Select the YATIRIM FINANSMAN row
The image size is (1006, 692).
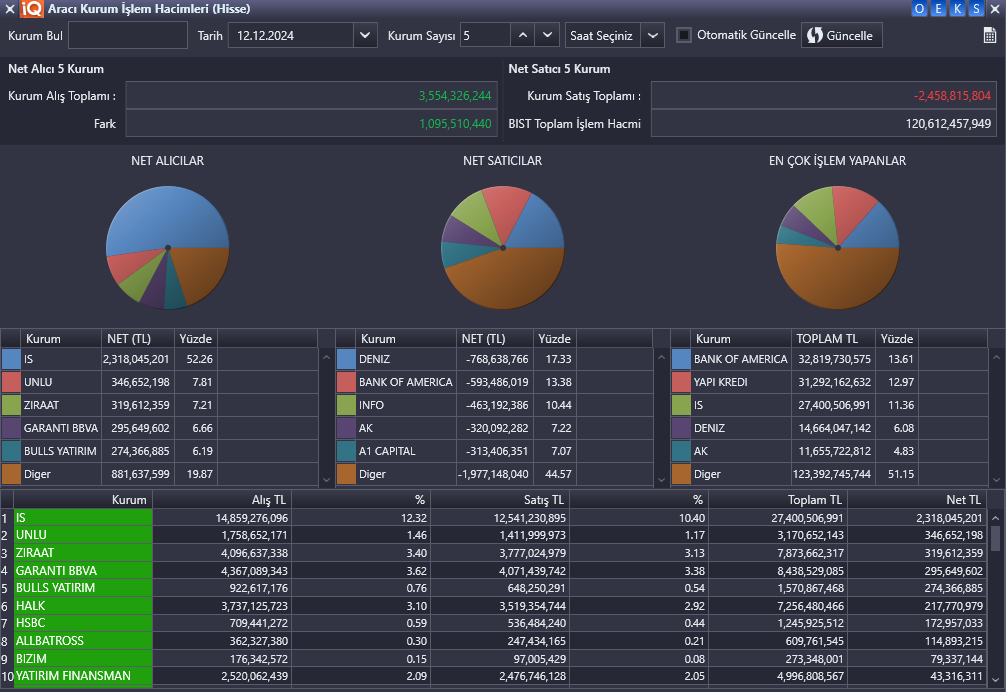click(493, 676)
